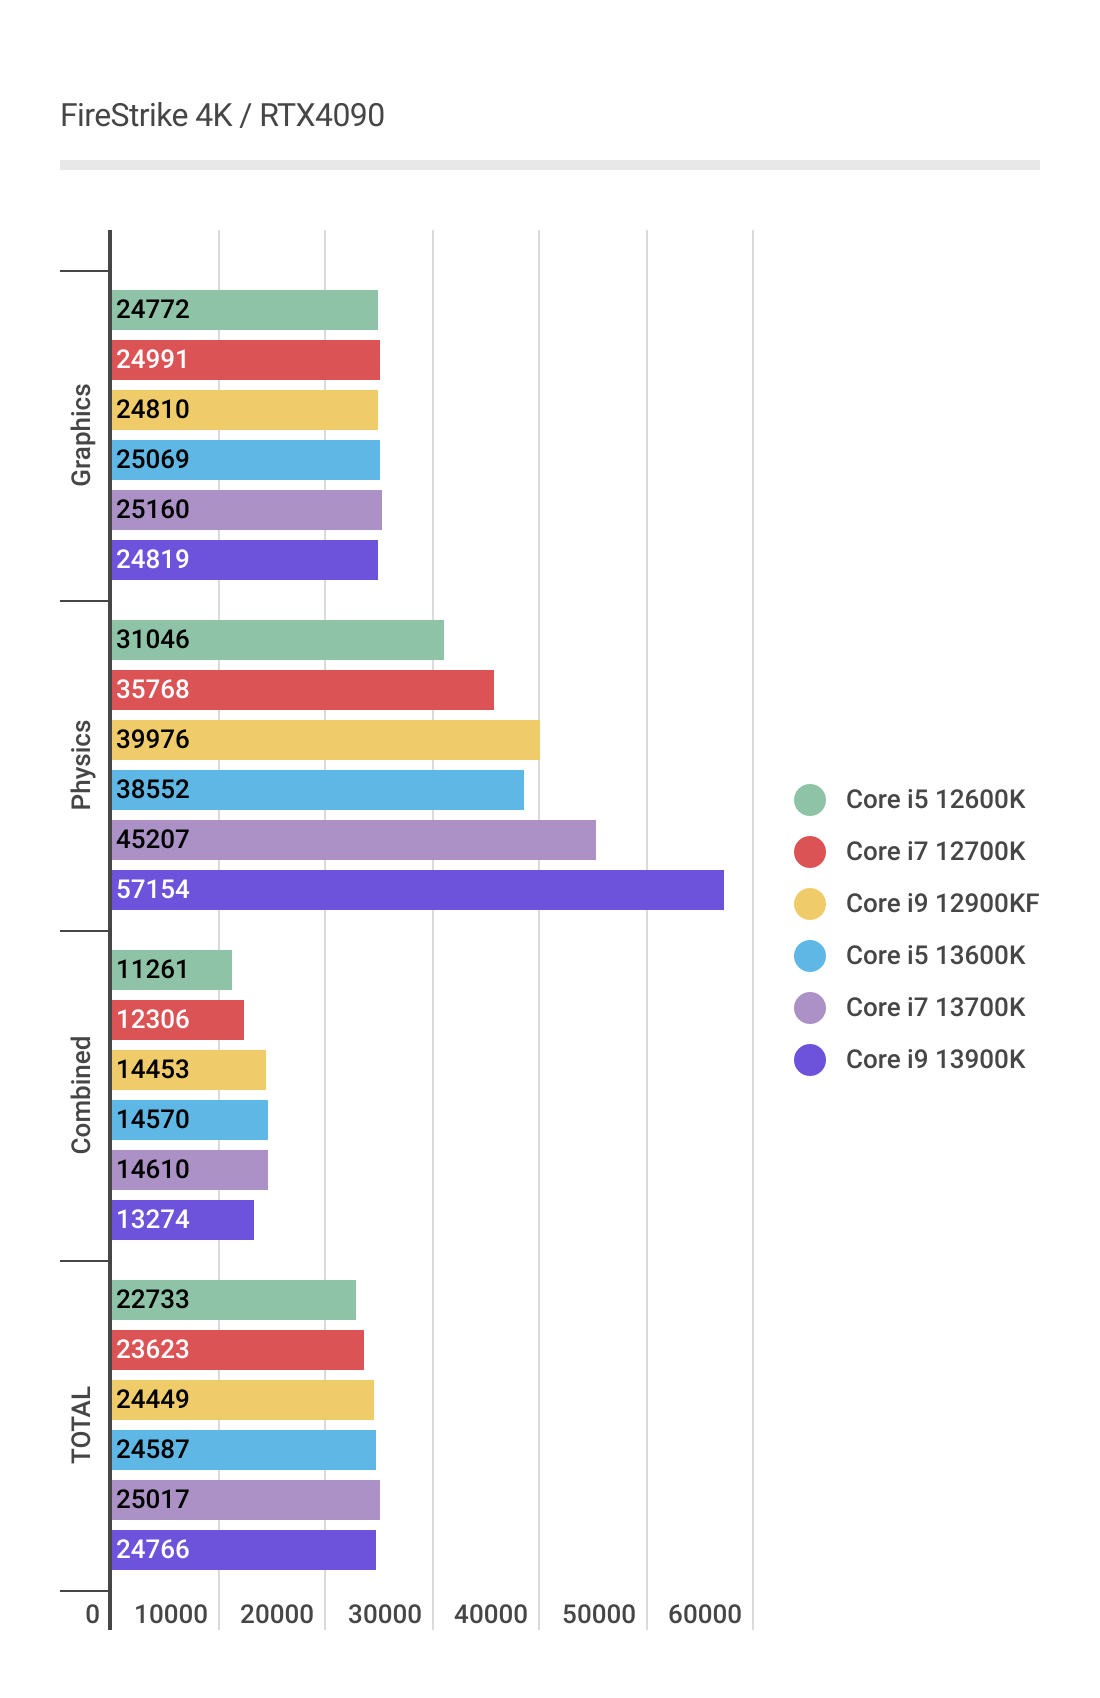Click the Core i9 13900K purple legend dot
The image size is (1100, 1698).
pyautogui.click(x=810, y=1060)
